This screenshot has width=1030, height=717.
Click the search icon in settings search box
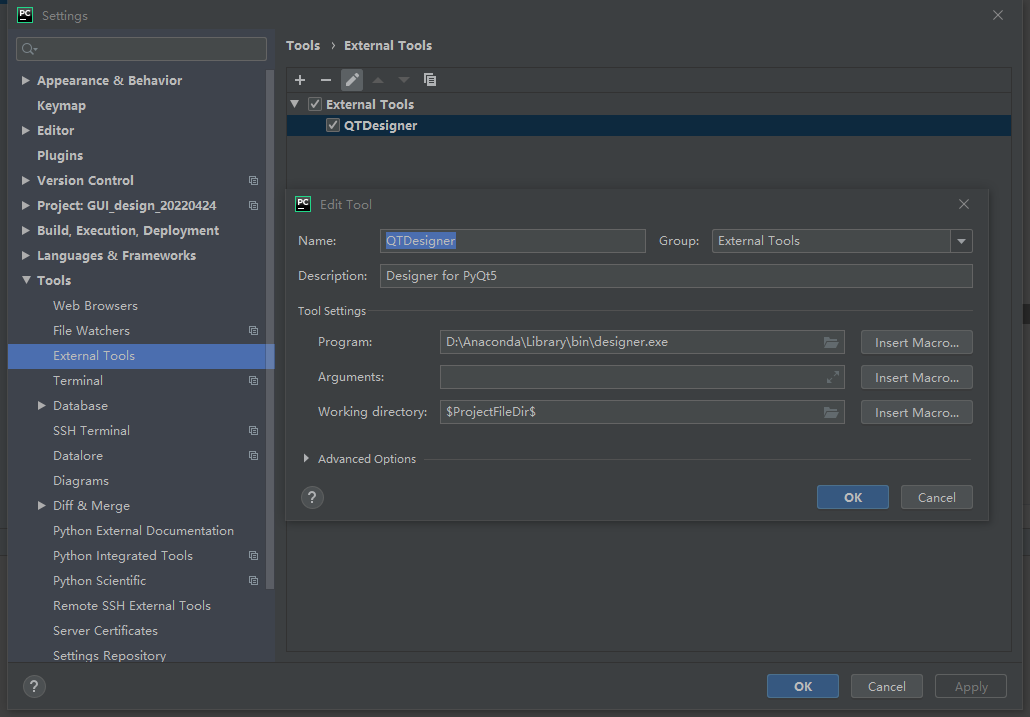click(29, 49)
